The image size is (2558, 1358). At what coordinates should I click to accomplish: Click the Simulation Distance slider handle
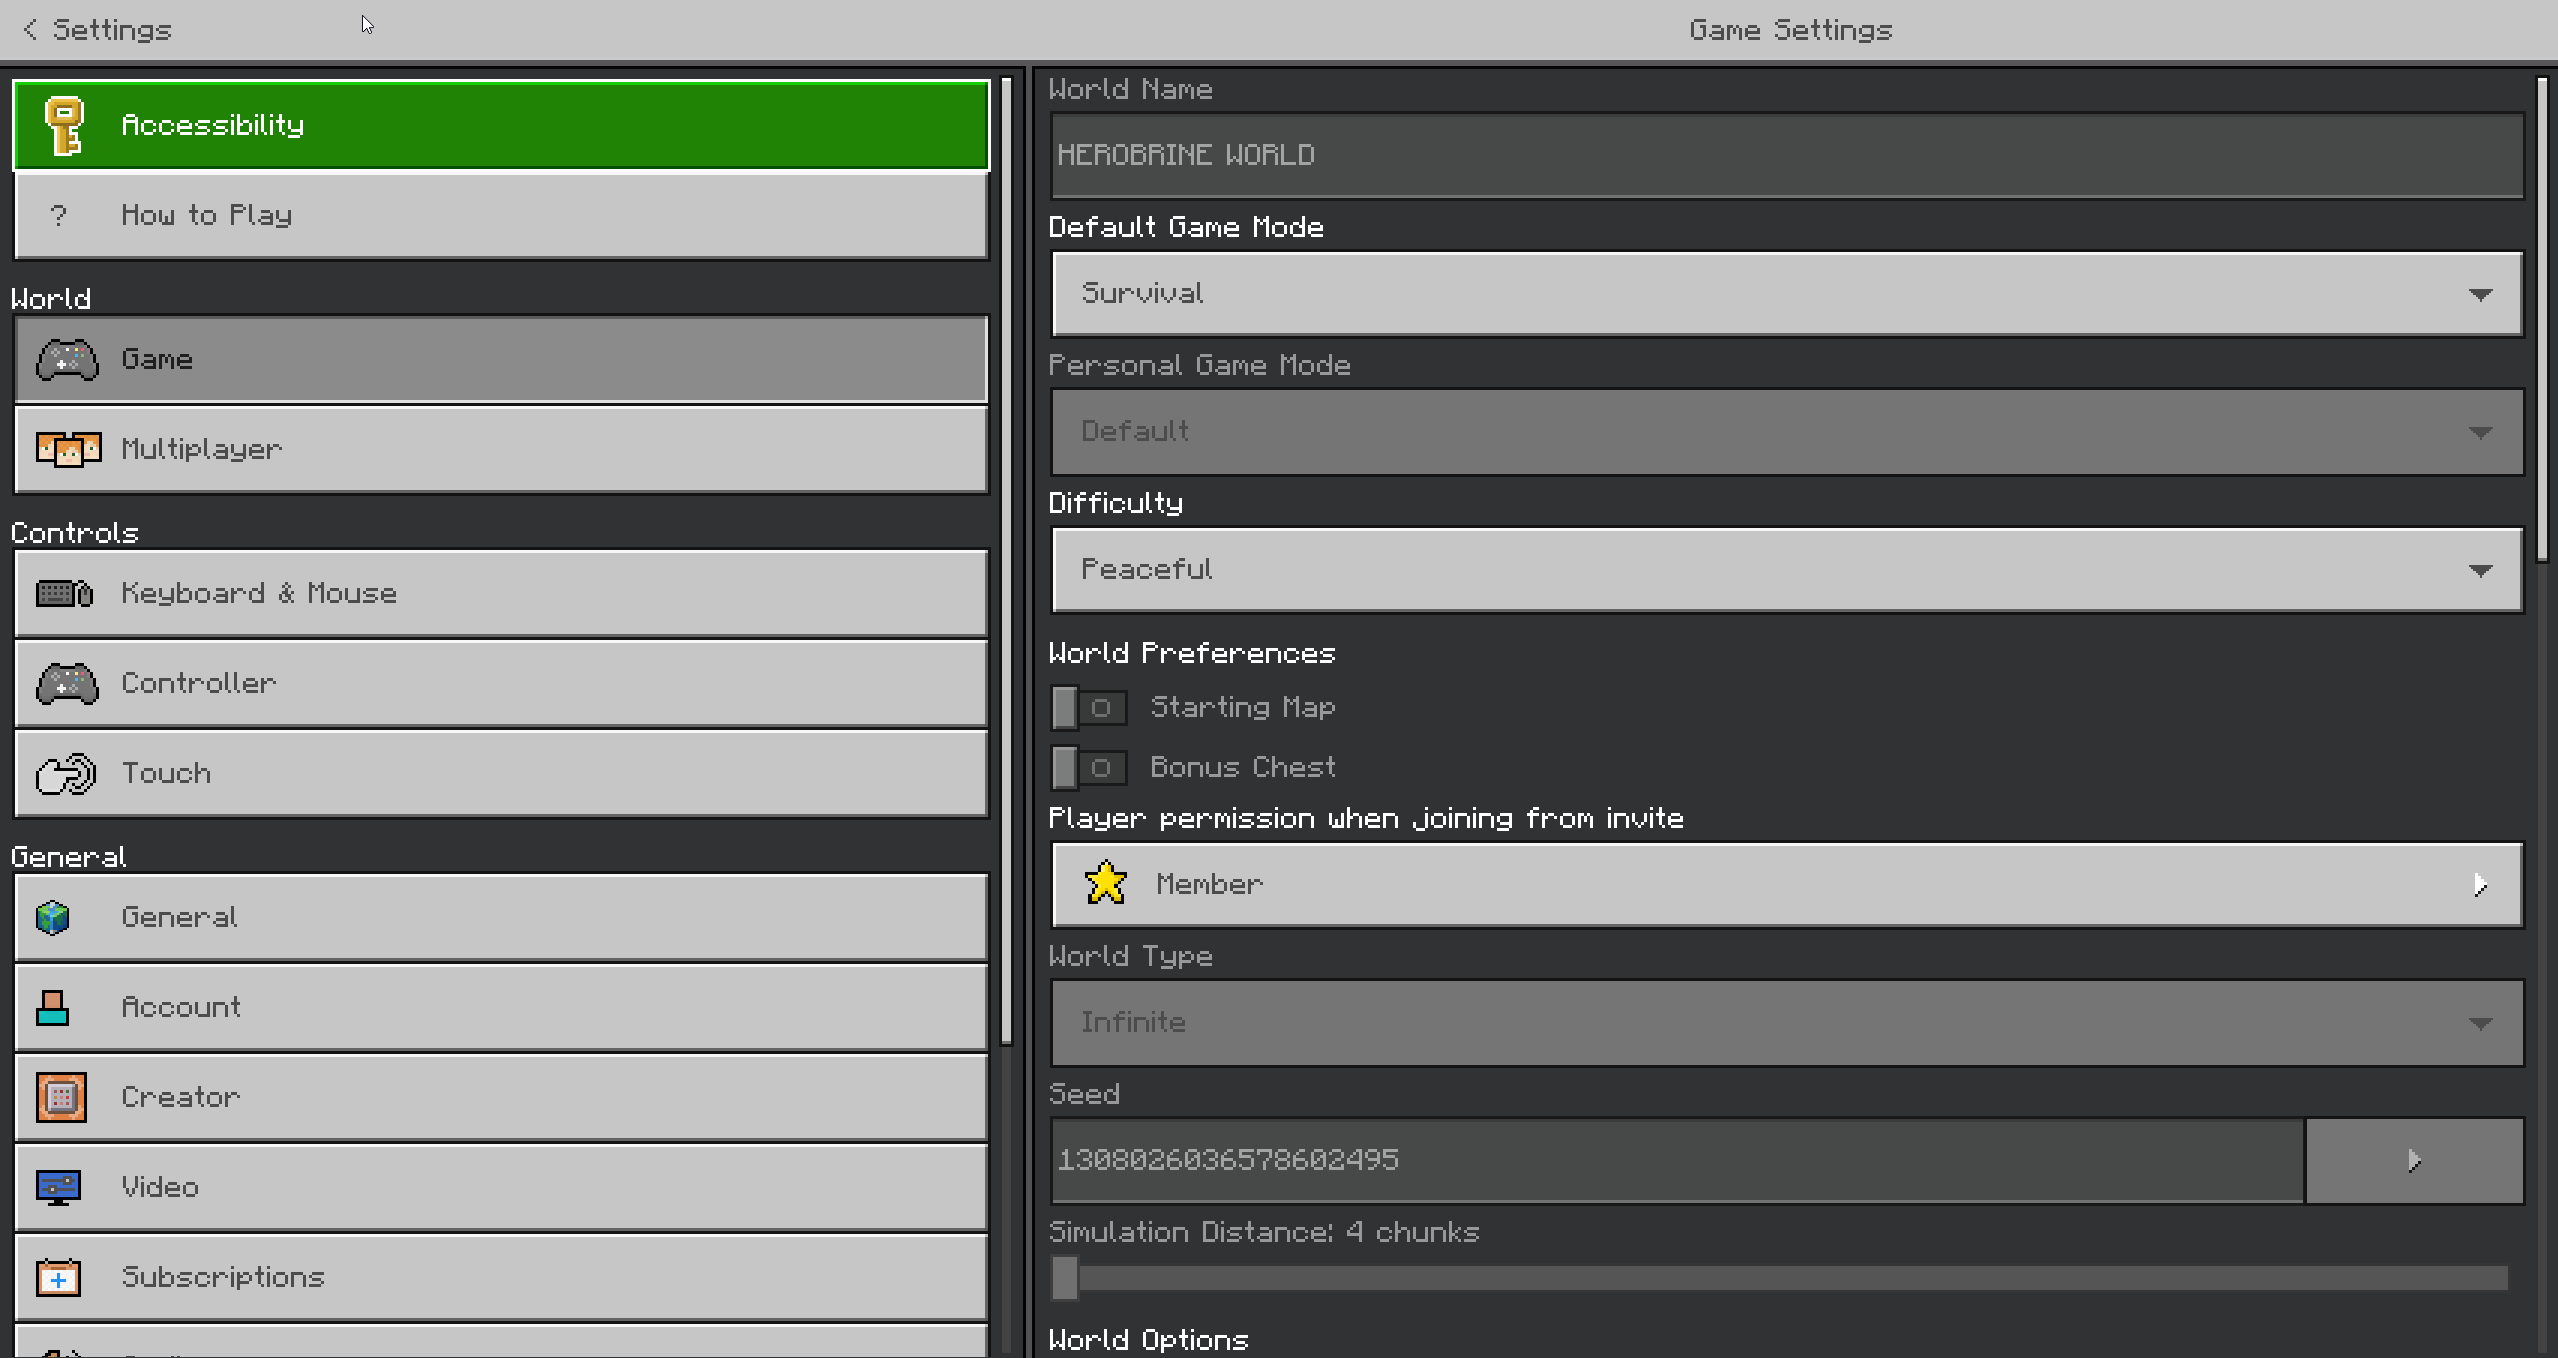click(x=1065, y=1278)
